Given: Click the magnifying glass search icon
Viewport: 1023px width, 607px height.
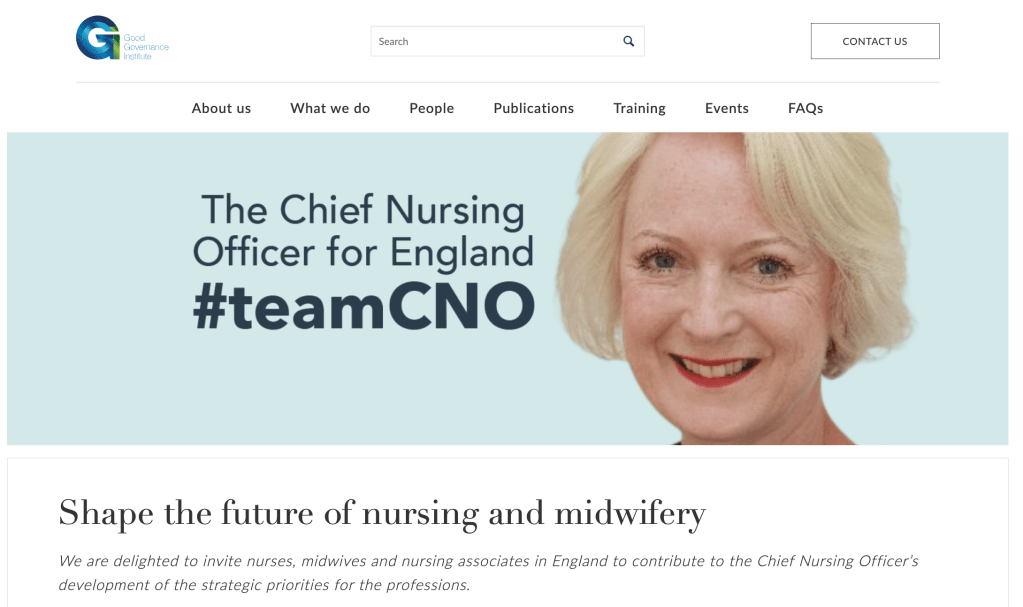Looking at the screenshot, I should [x=628, y=41].
